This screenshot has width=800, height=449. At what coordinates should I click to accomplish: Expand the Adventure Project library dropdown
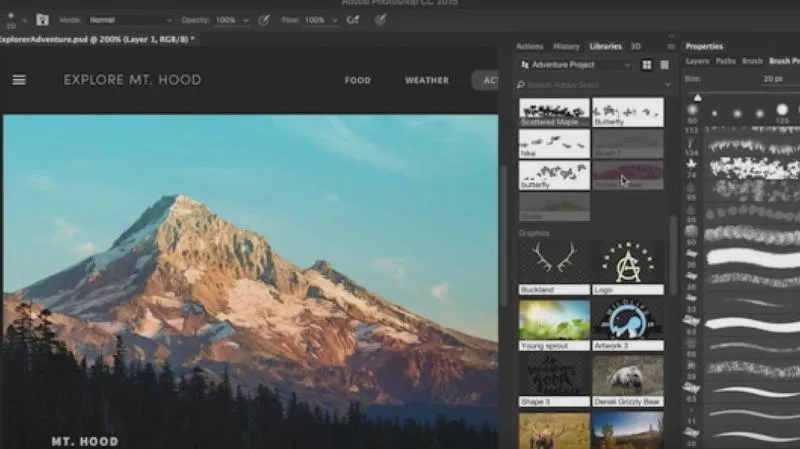[575, 65]
